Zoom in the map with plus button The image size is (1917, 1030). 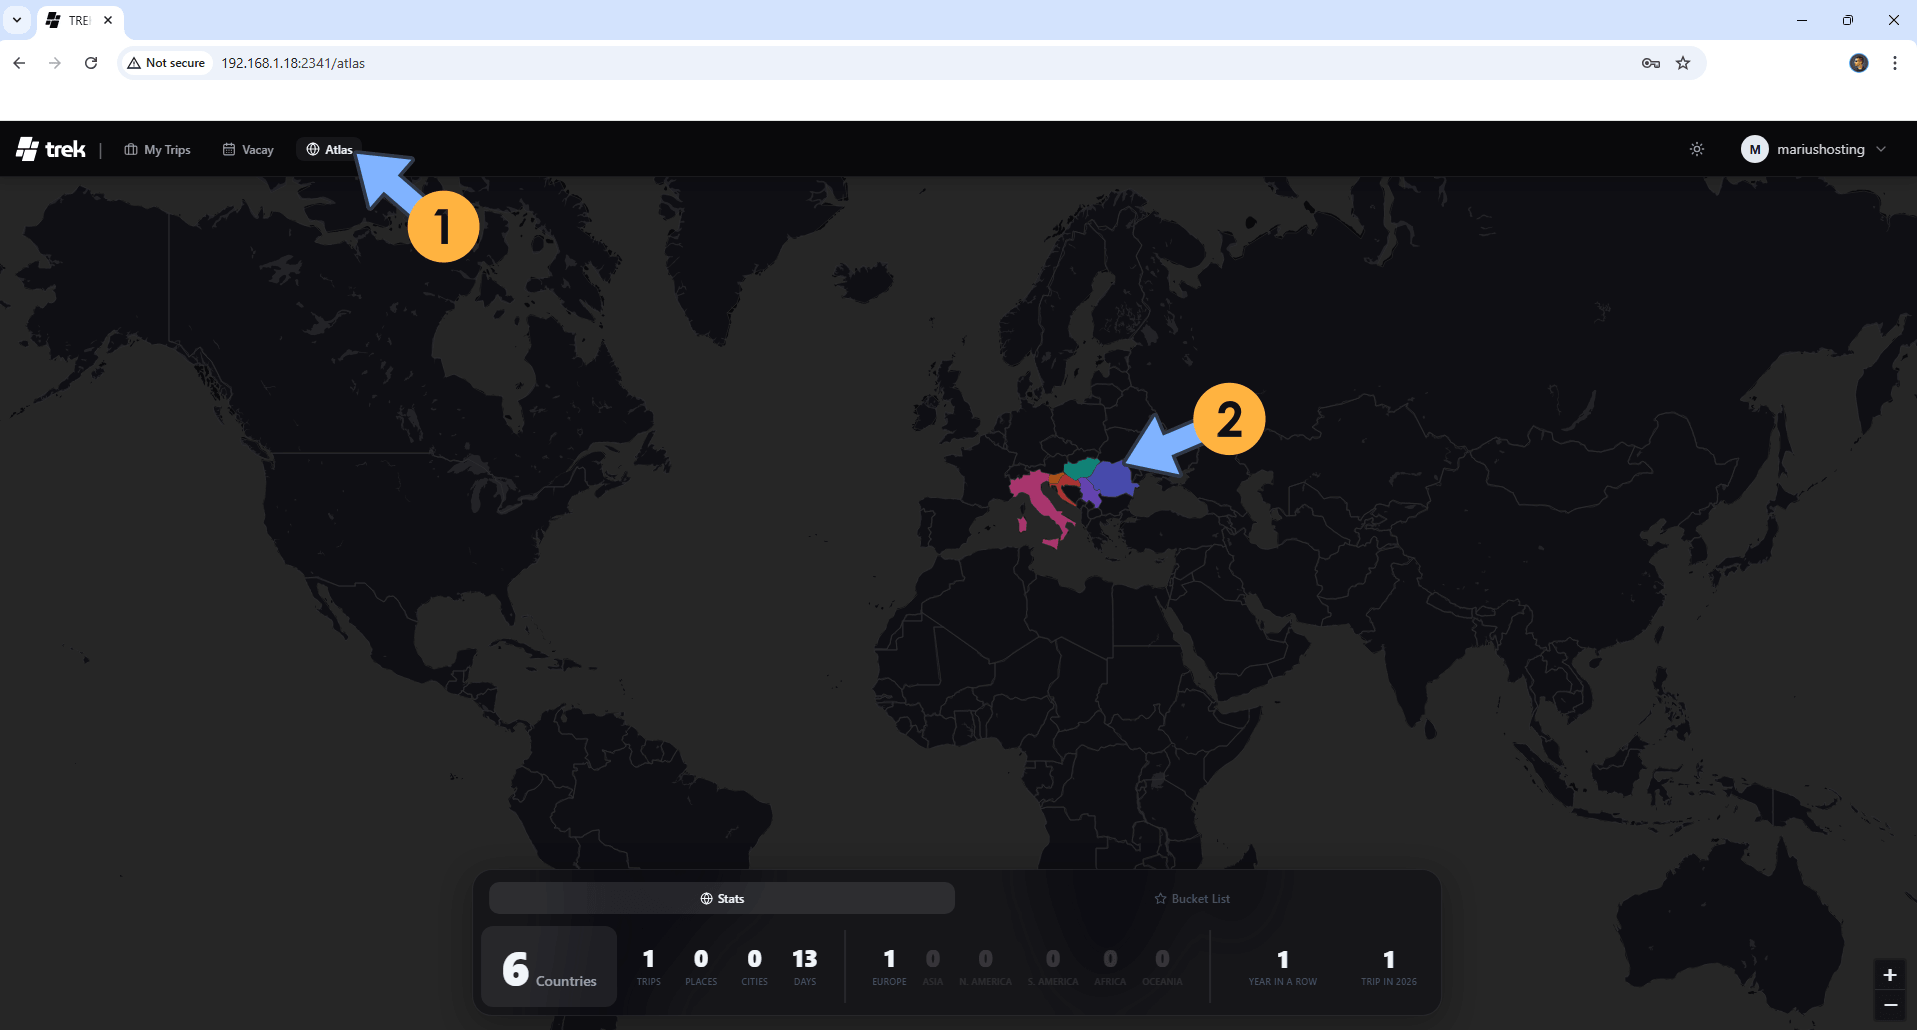[1890, 974]
